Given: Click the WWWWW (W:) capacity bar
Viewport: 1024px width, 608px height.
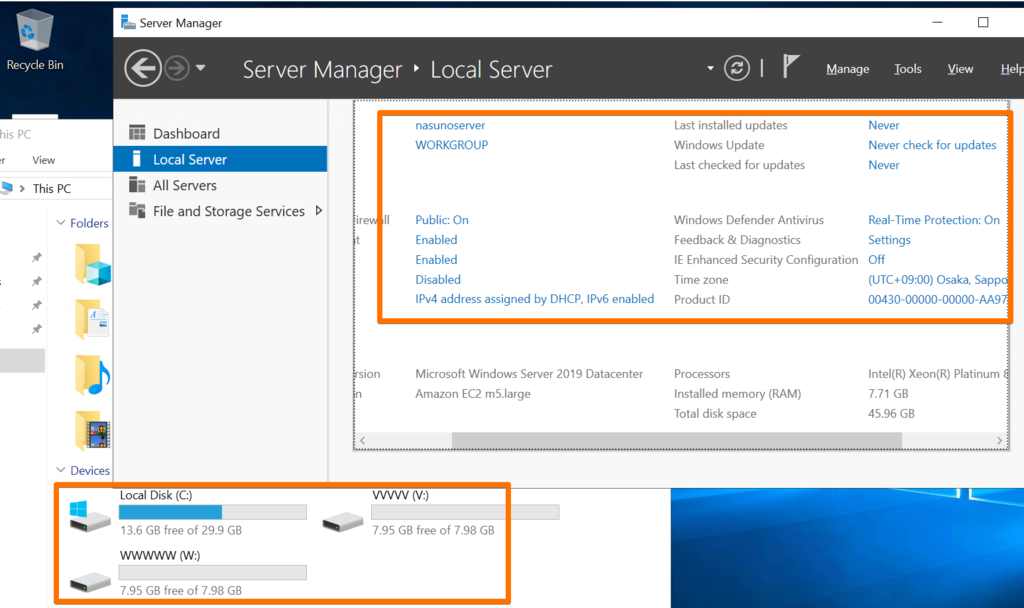Looking at the screenshot, I should click(213, 573).
